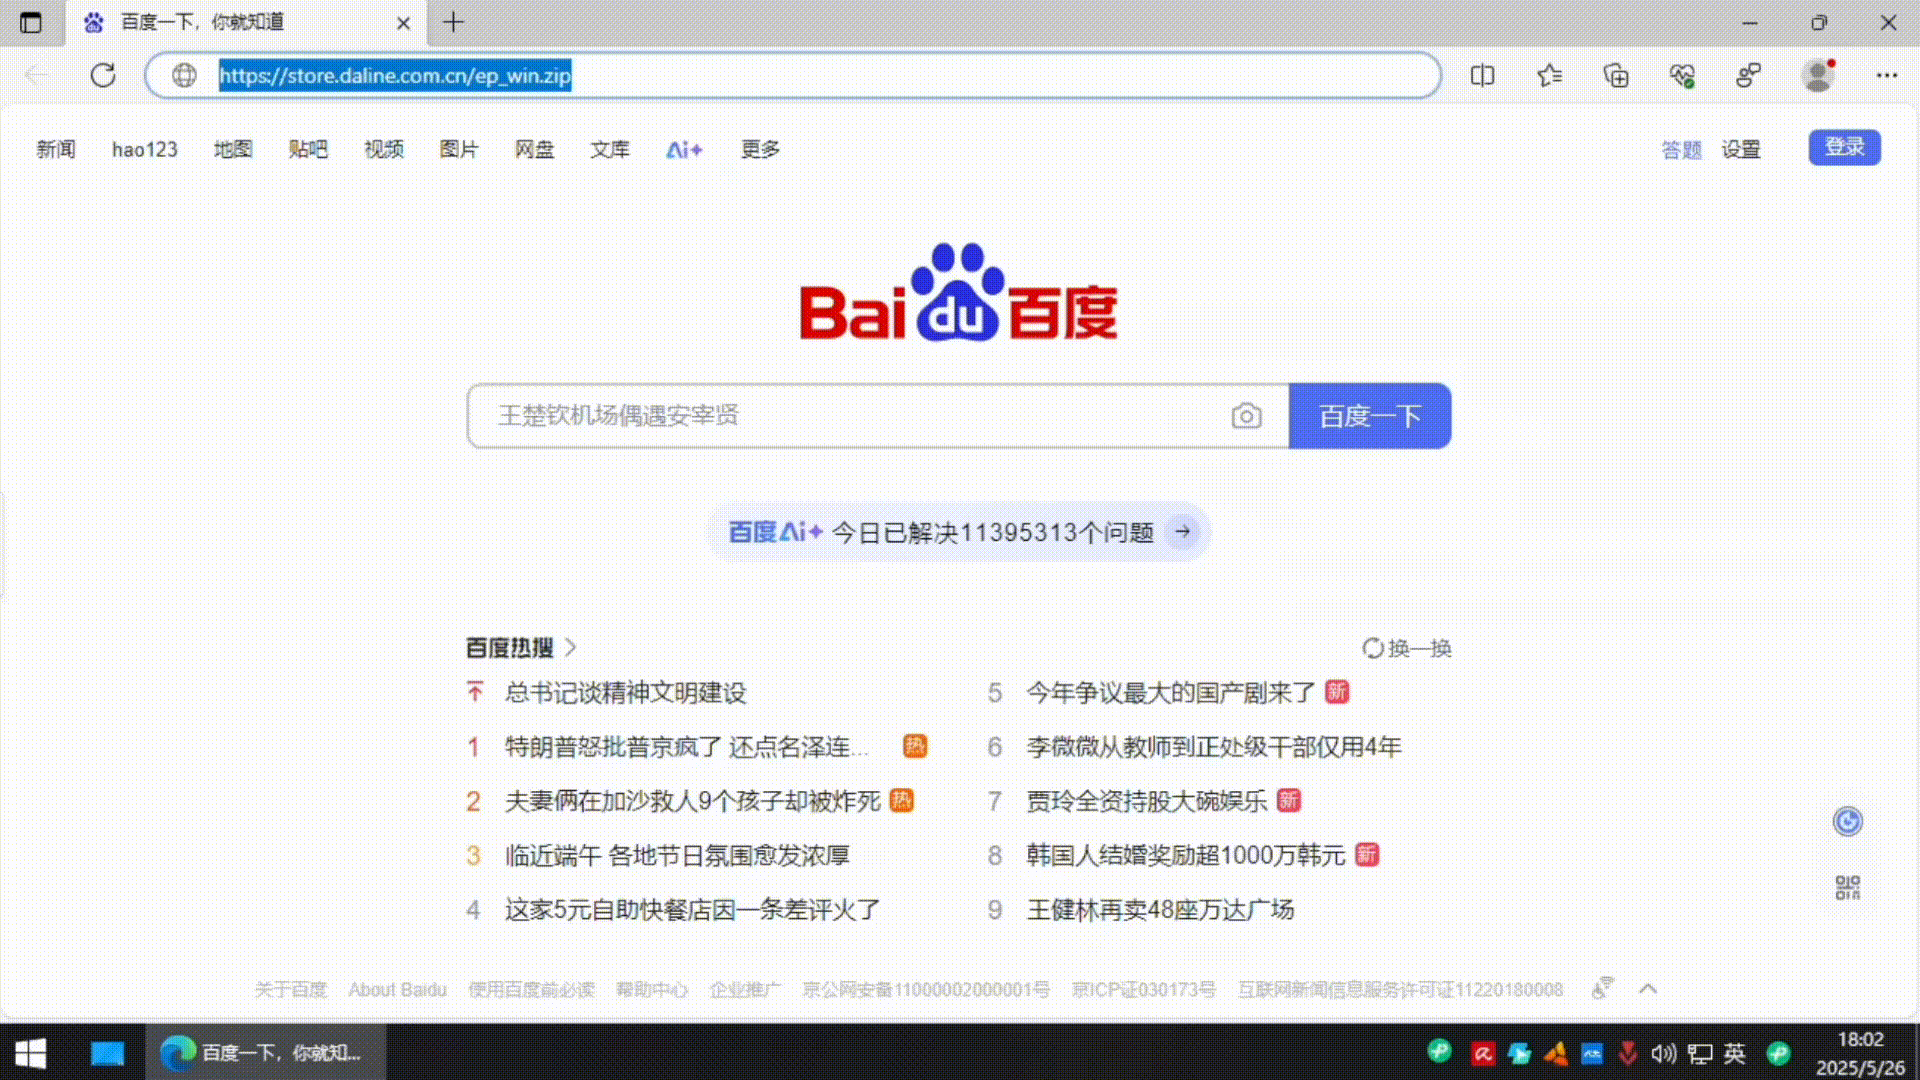Open split screen view
The height and width of the screenshot is (1080, 1920).
click(1482, 75)
